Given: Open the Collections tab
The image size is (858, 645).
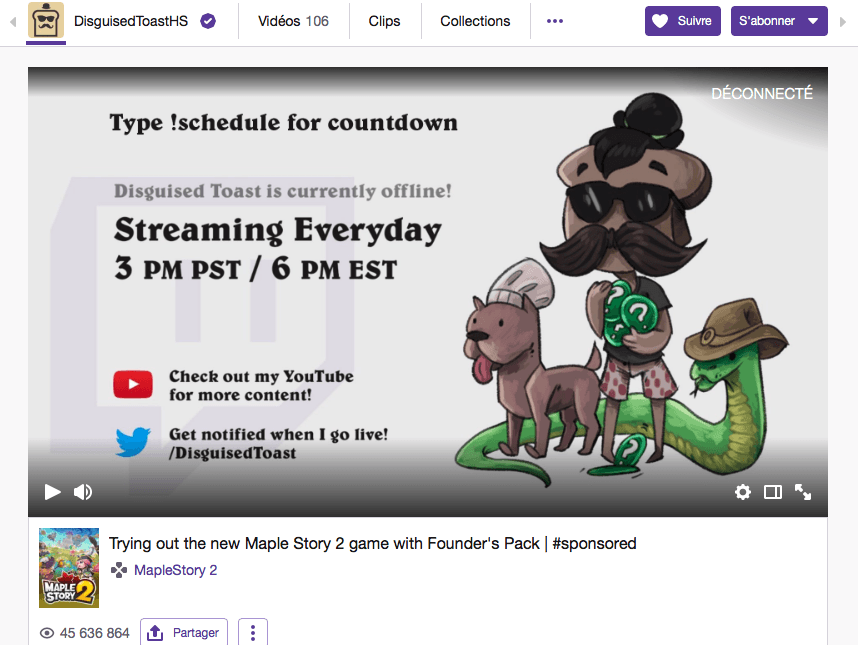Looking at the screenshot, I should click(x=475, y=21).
